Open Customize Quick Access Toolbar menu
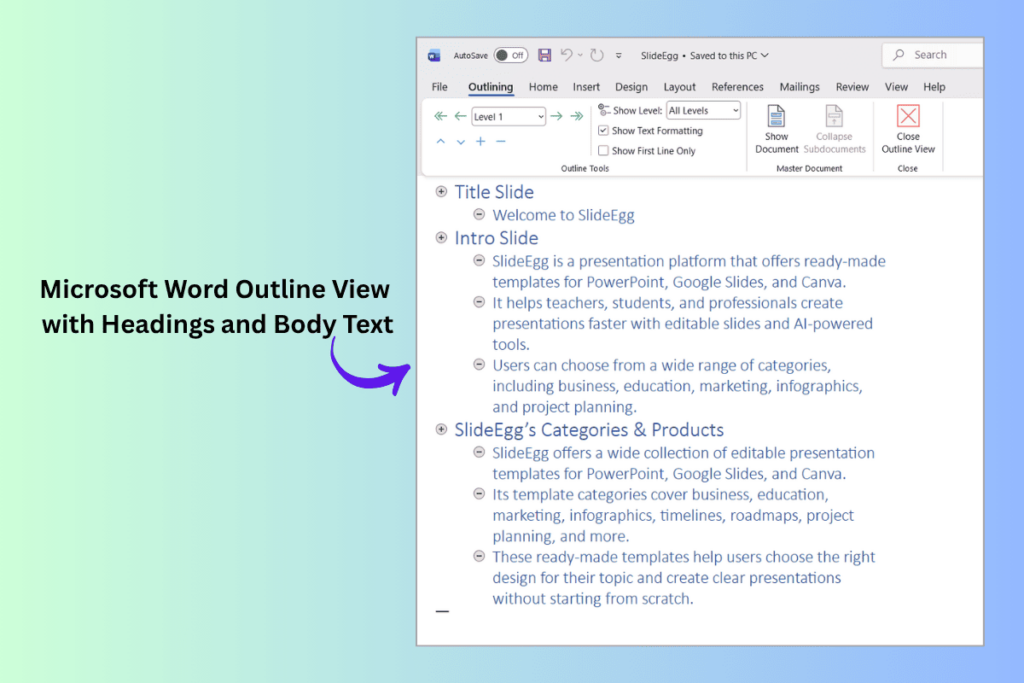Viewport: 1024px width, 683px height. (618, 56)
